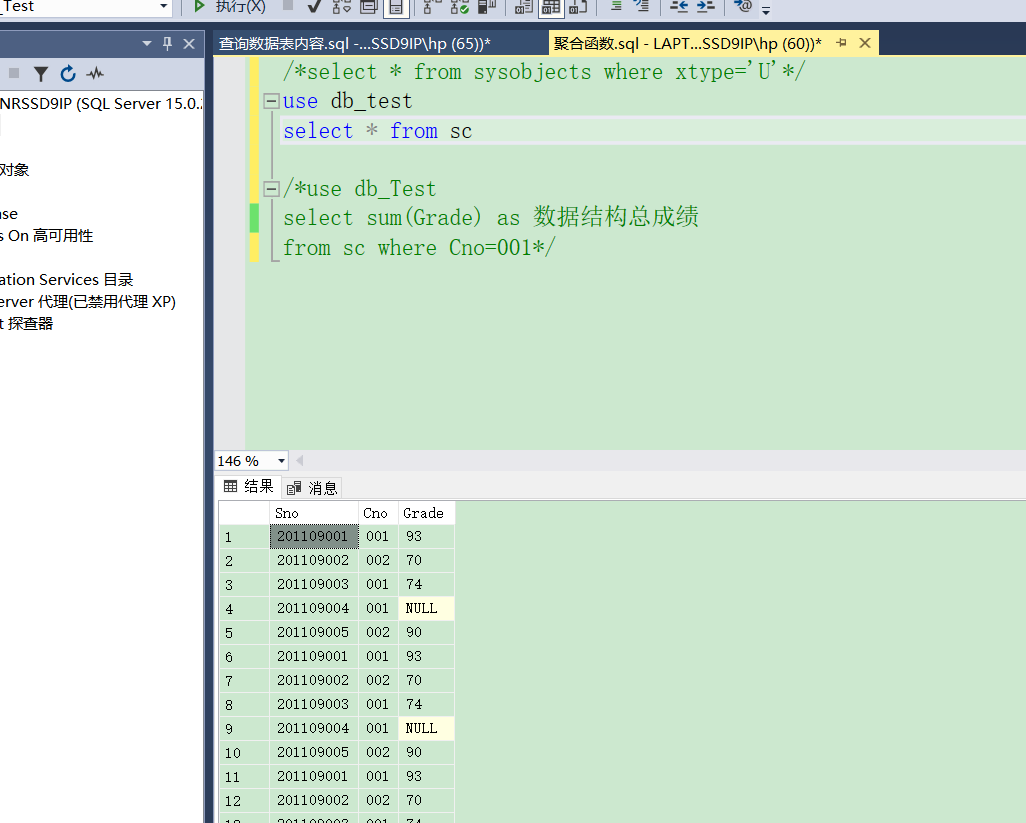
Task: Click the Object Explorer filter icon
Action: click(x=41, y=74)
